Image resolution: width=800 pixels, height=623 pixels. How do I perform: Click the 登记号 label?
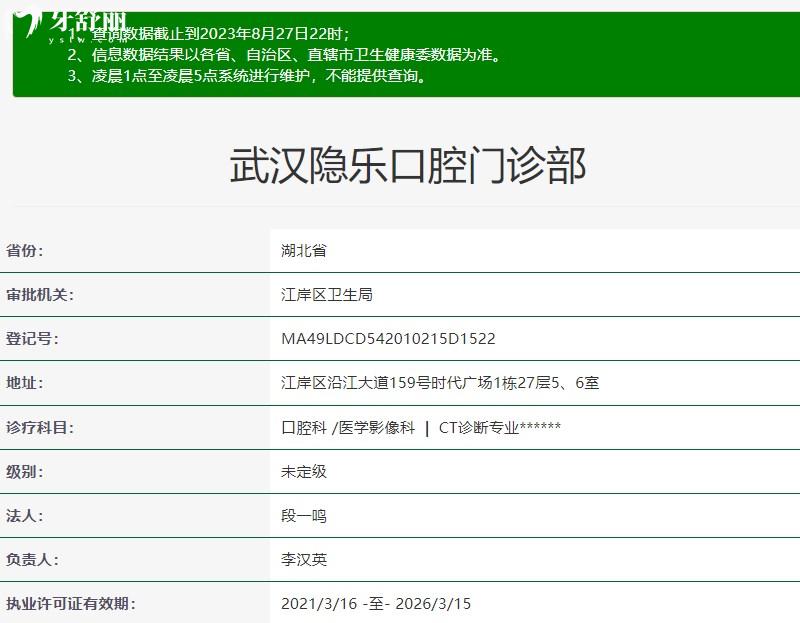coord(32,338)
